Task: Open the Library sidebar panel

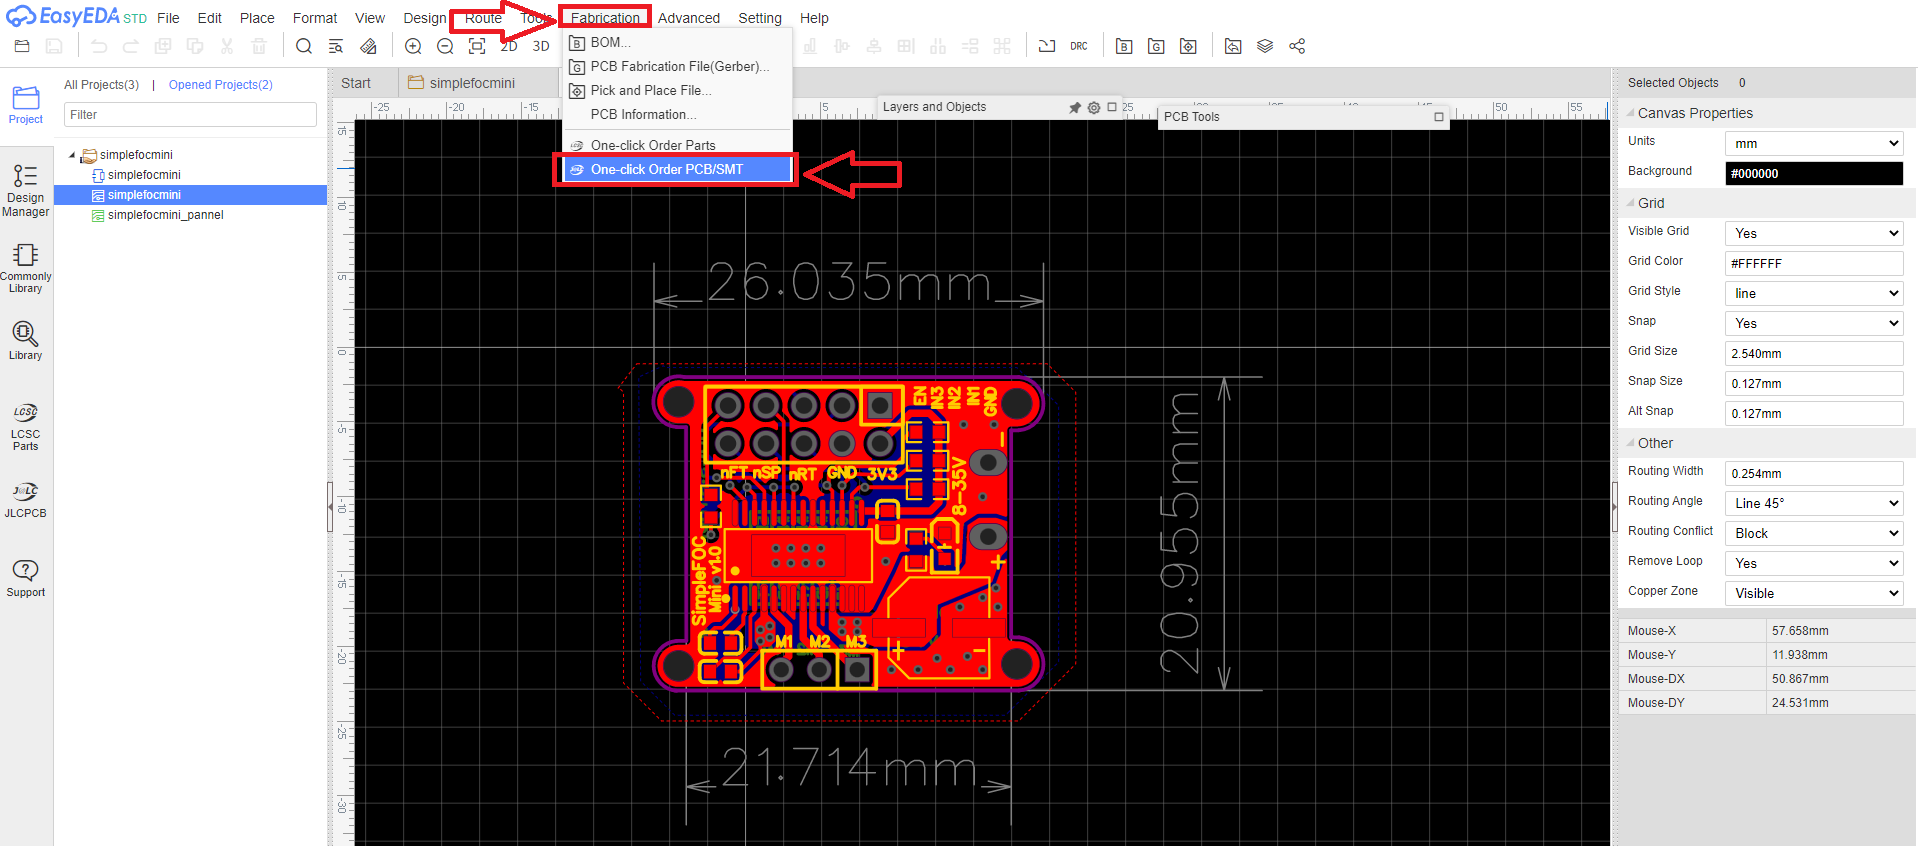Action: point(26,340)
